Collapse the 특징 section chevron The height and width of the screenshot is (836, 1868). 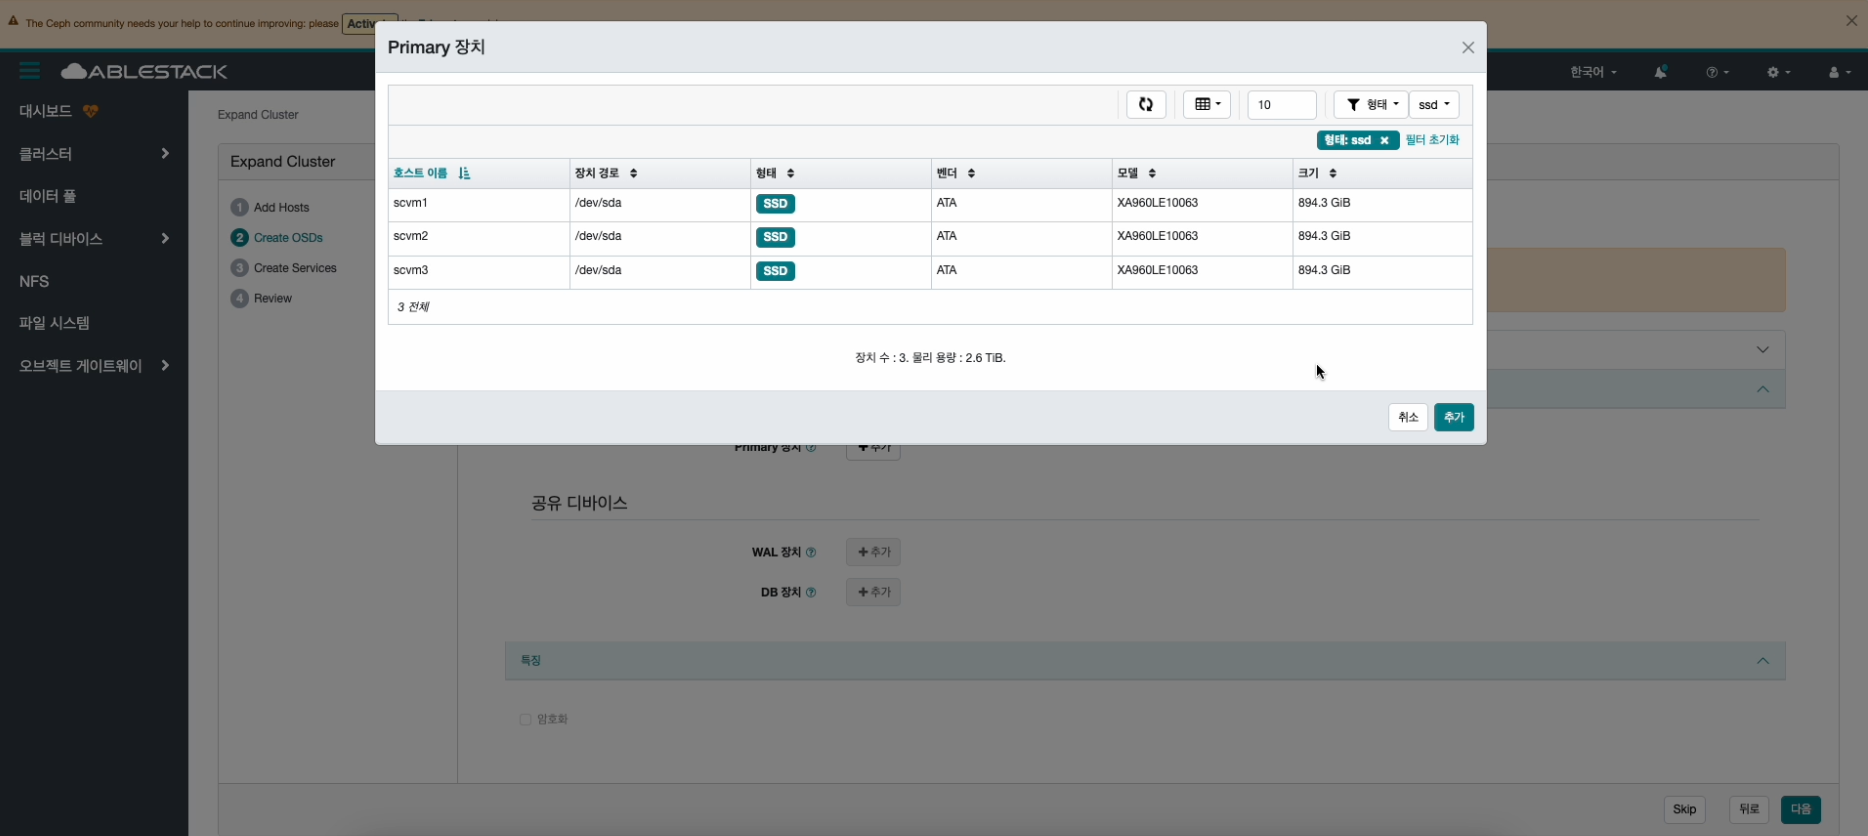[x=1762, y=661]
